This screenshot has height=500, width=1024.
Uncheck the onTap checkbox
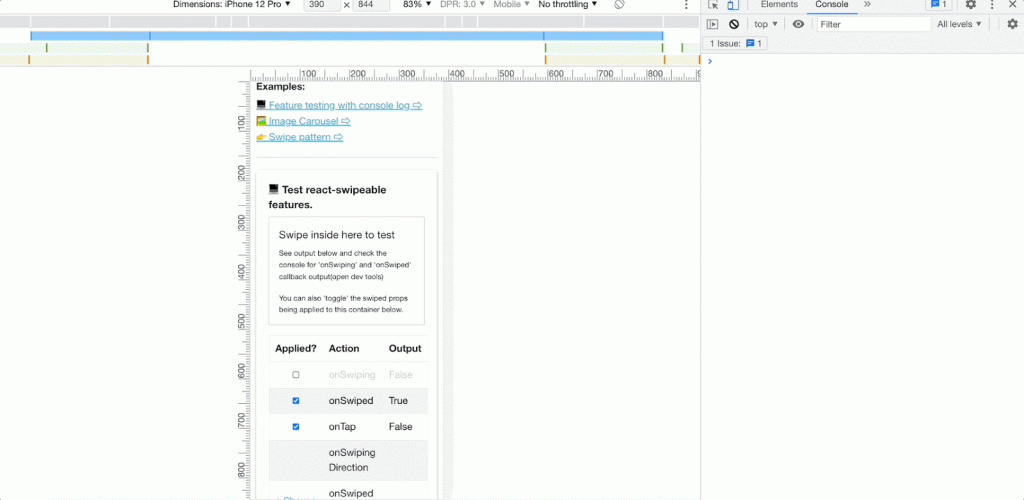pyautogui.click(x=296, y=427)
